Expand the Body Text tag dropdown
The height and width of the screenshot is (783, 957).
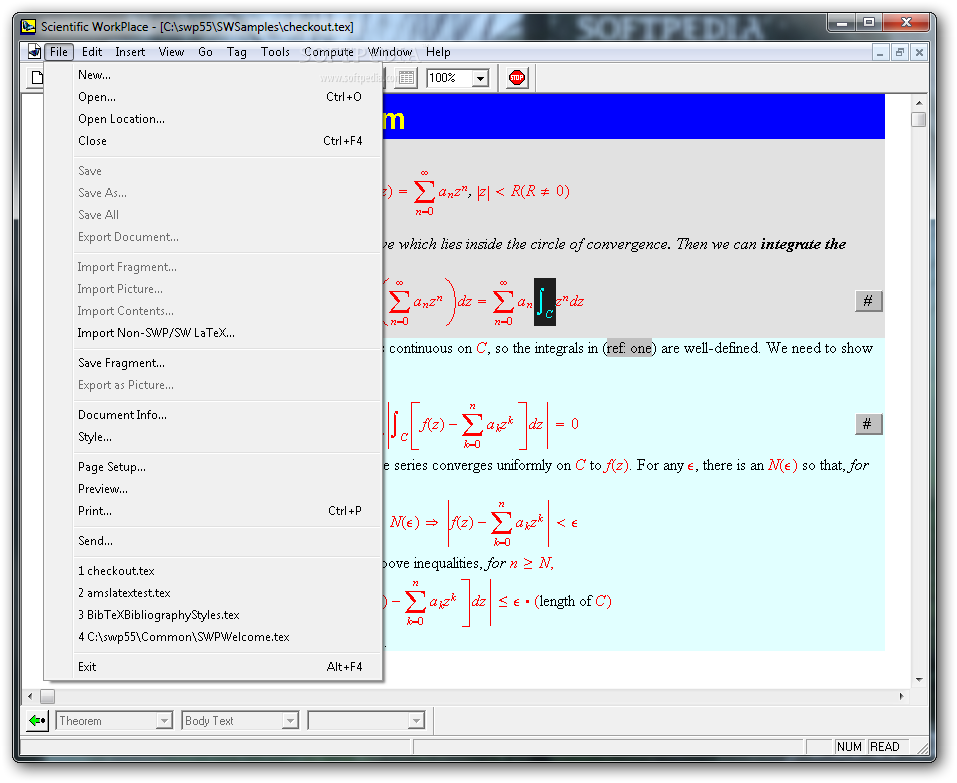coord(290,721)
